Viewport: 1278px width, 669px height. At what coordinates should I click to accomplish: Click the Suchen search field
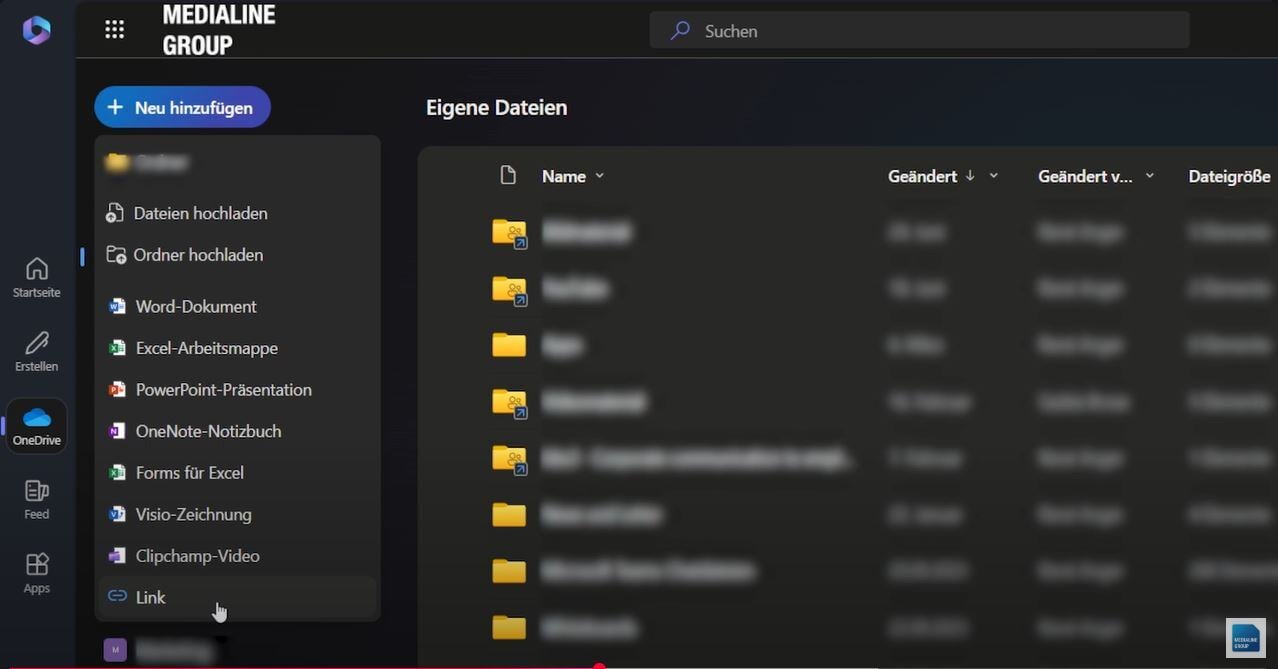[919, 31]
